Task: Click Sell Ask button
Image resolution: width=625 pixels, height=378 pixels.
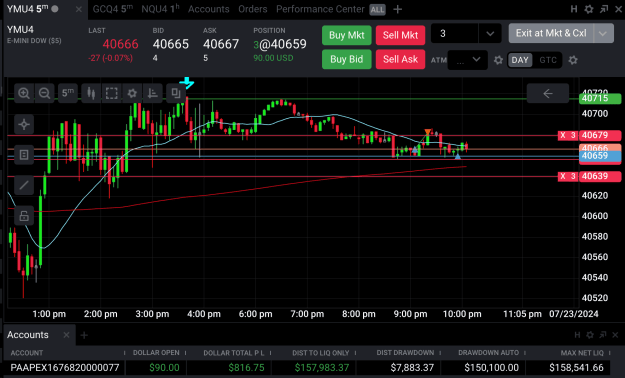Action: (x=400, y=59)
